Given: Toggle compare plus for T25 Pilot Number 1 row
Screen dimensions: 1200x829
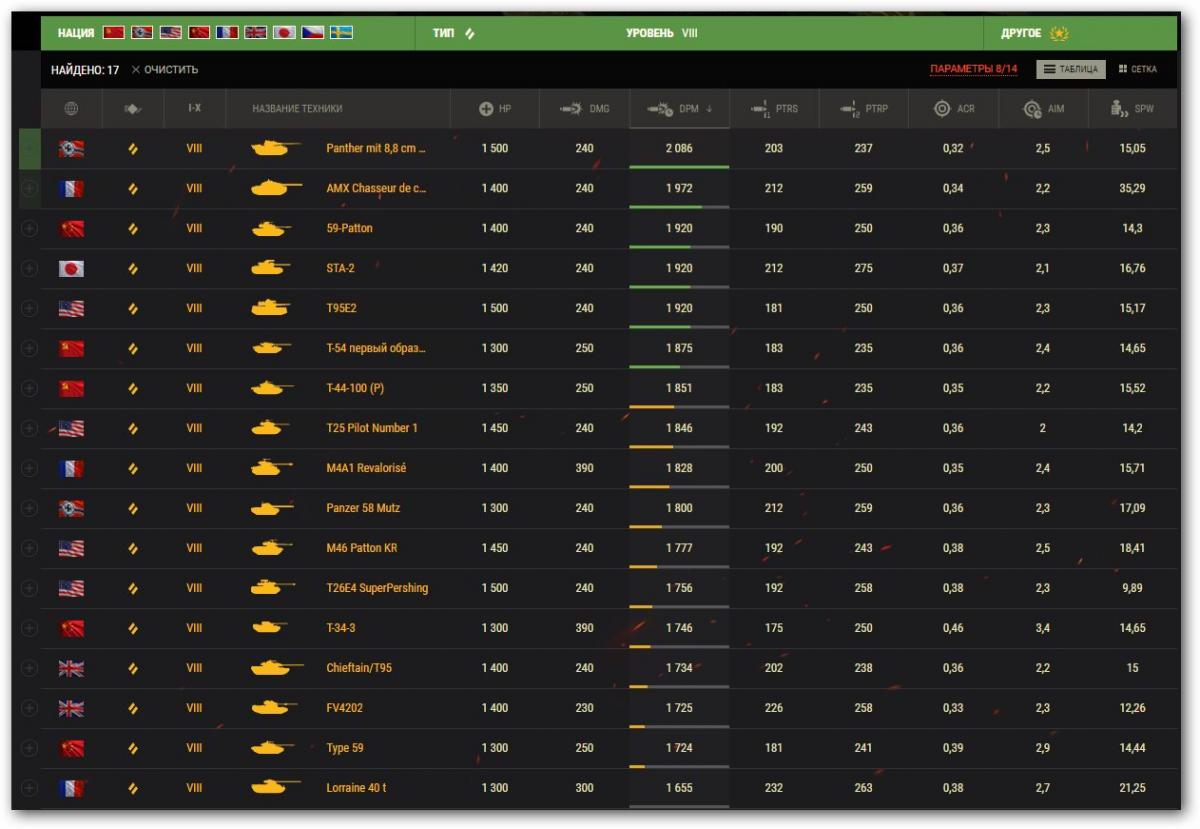Looking at the screenshot, I should 29,428.
